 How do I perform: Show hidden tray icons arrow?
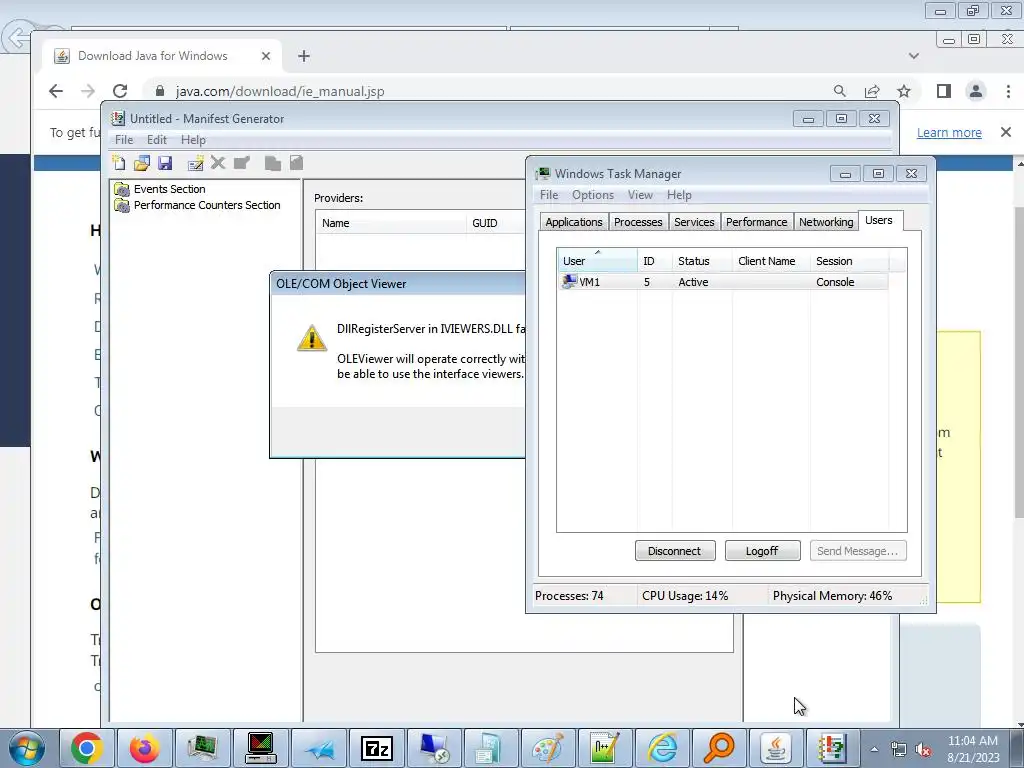874,749
